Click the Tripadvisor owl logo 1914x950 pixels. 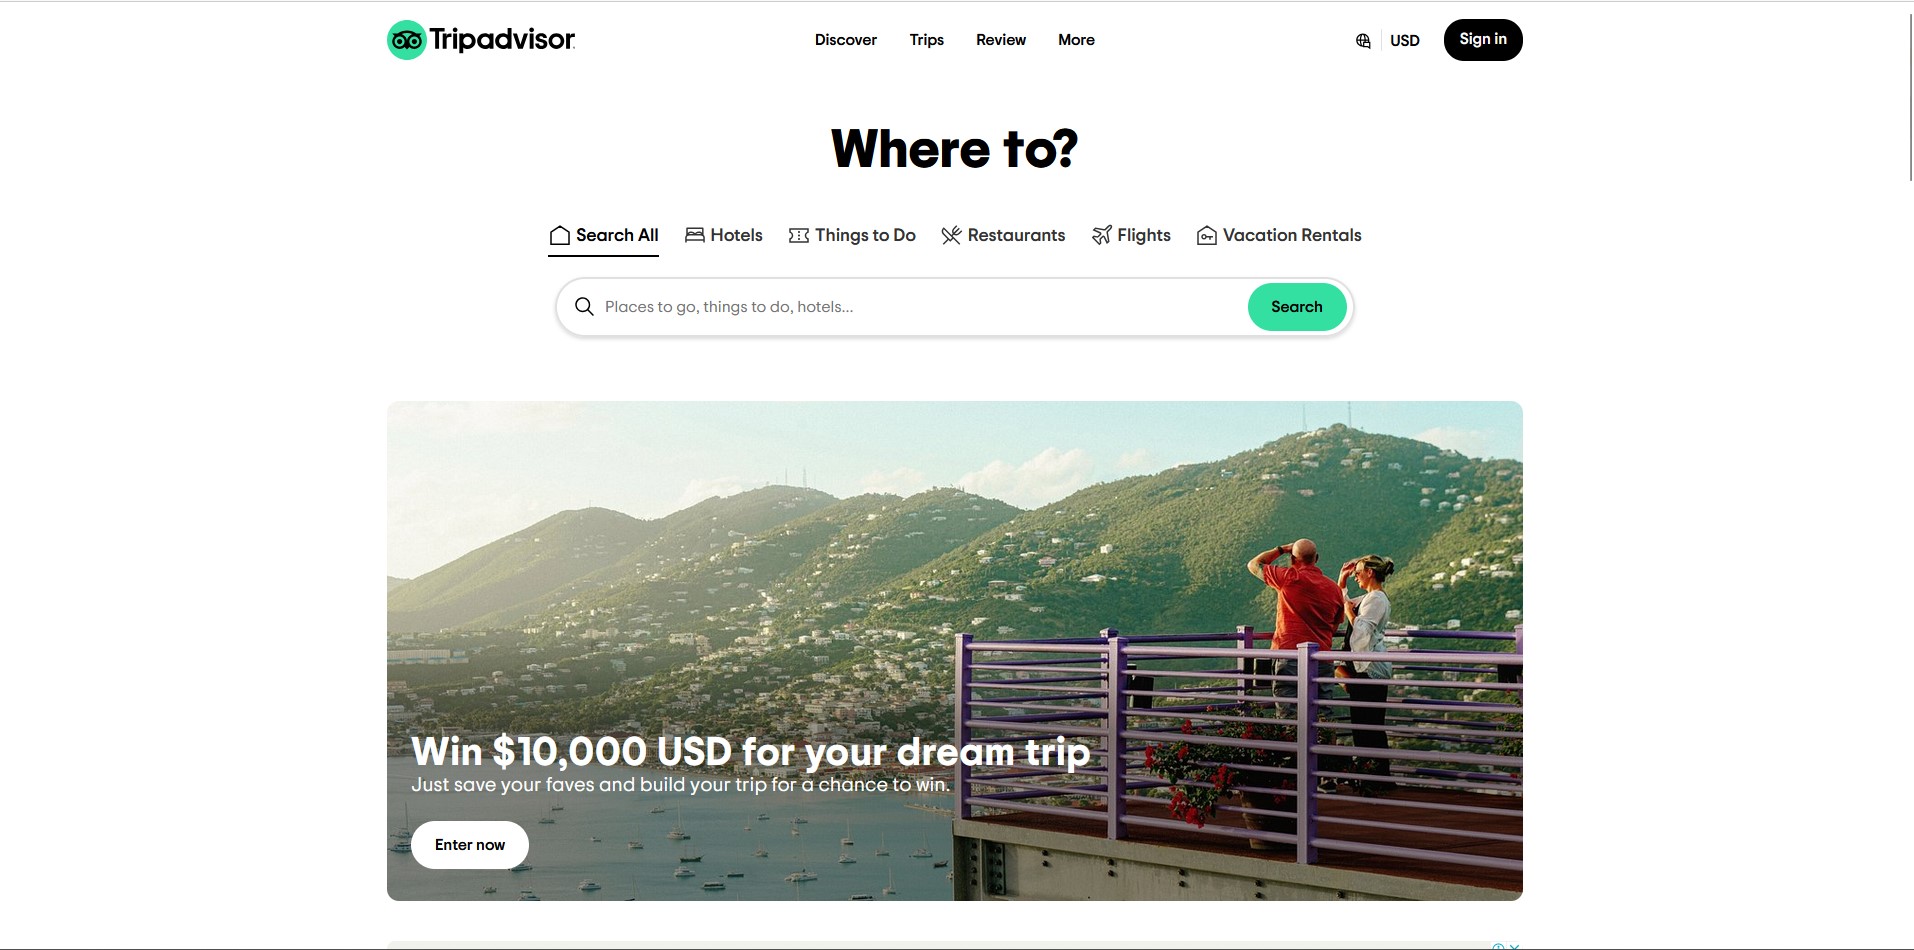406,40
